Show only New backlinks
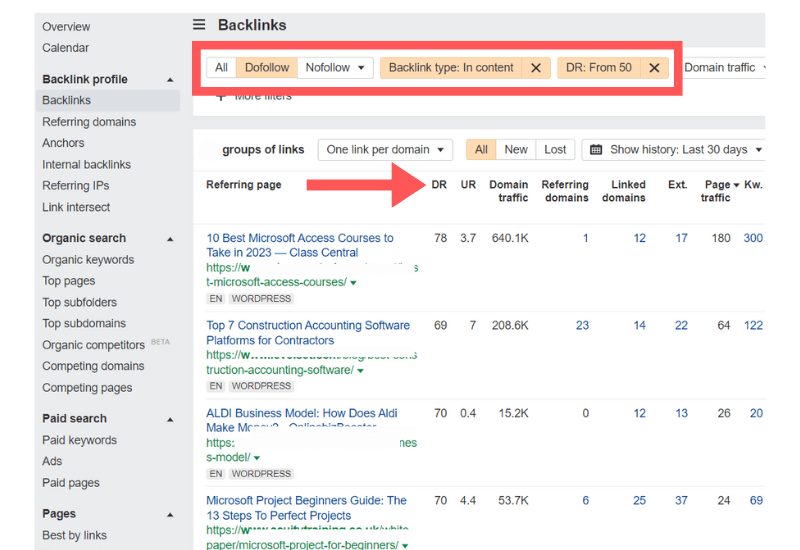800x550 pixels. (x=516, y=150)
